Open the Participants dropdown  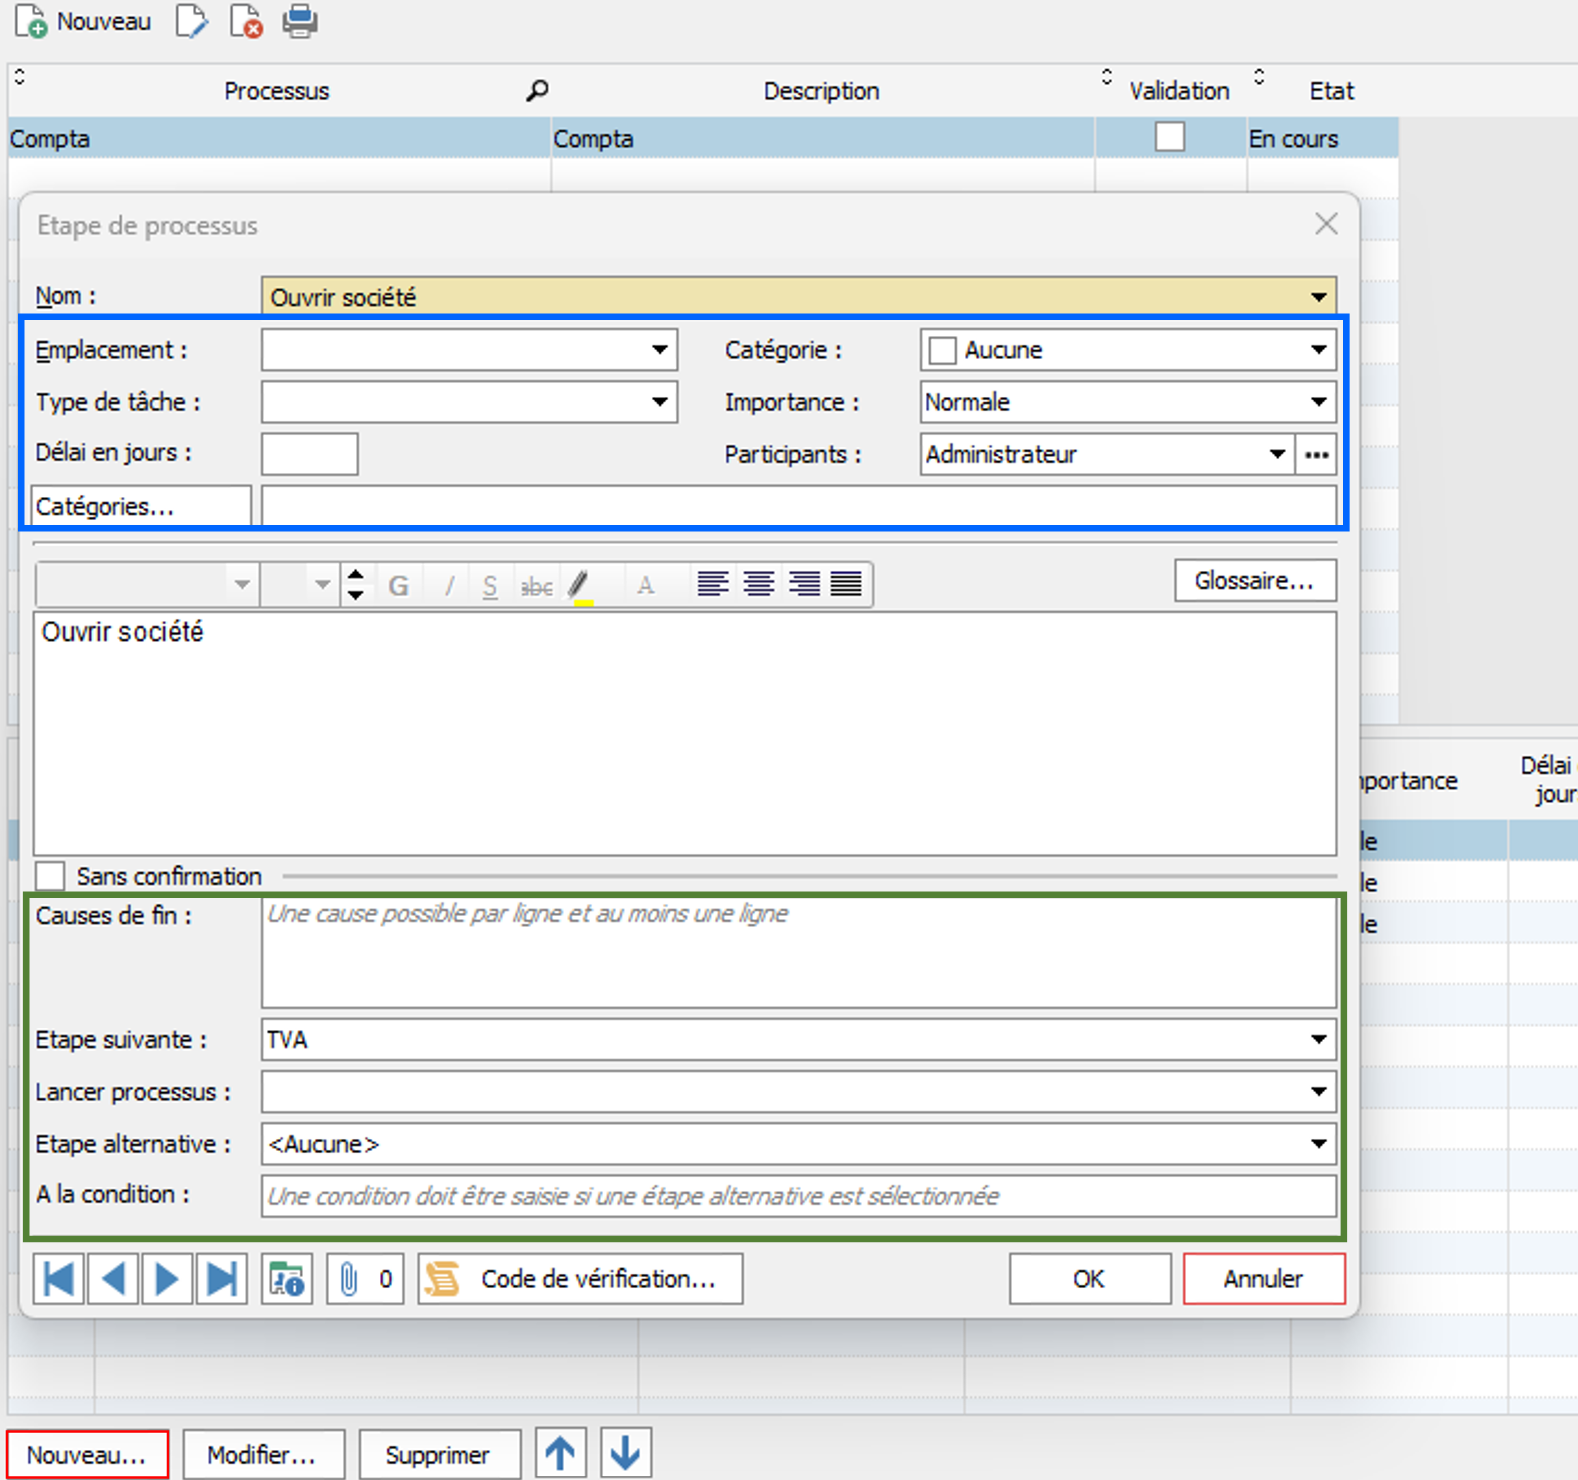coord(1277,454)
